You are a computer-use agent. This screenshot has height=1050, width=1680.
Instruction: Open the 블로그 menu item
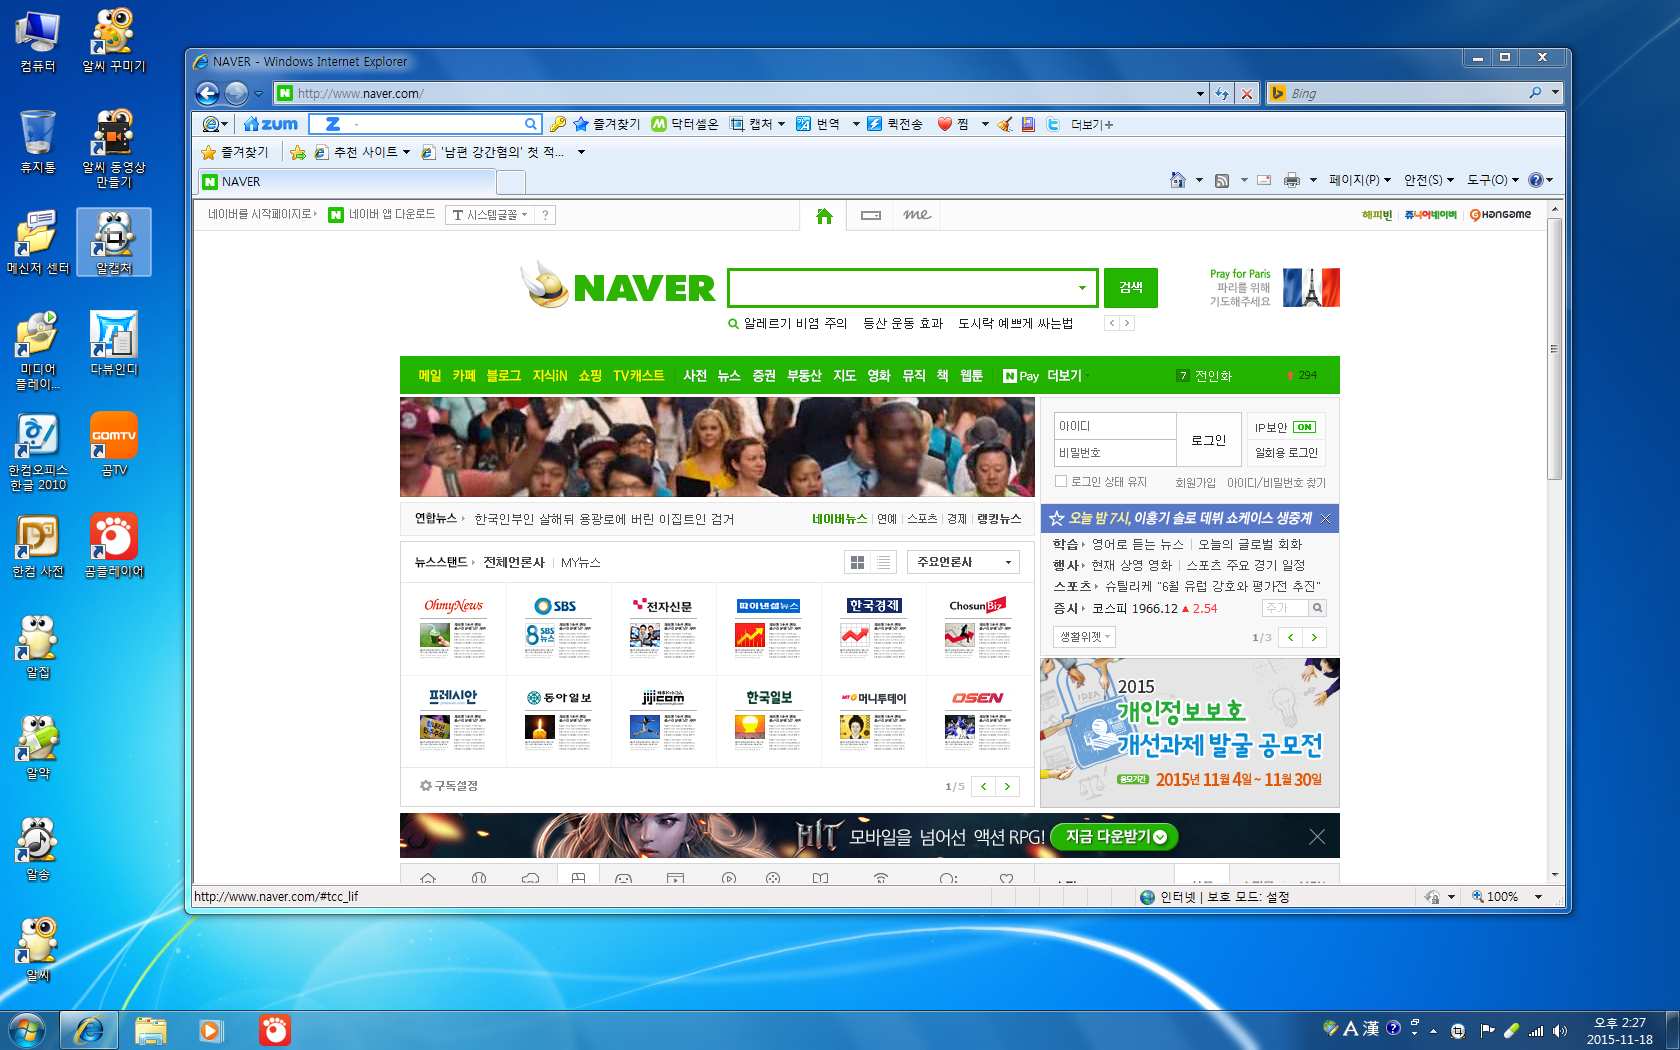(x=503, y=376)
